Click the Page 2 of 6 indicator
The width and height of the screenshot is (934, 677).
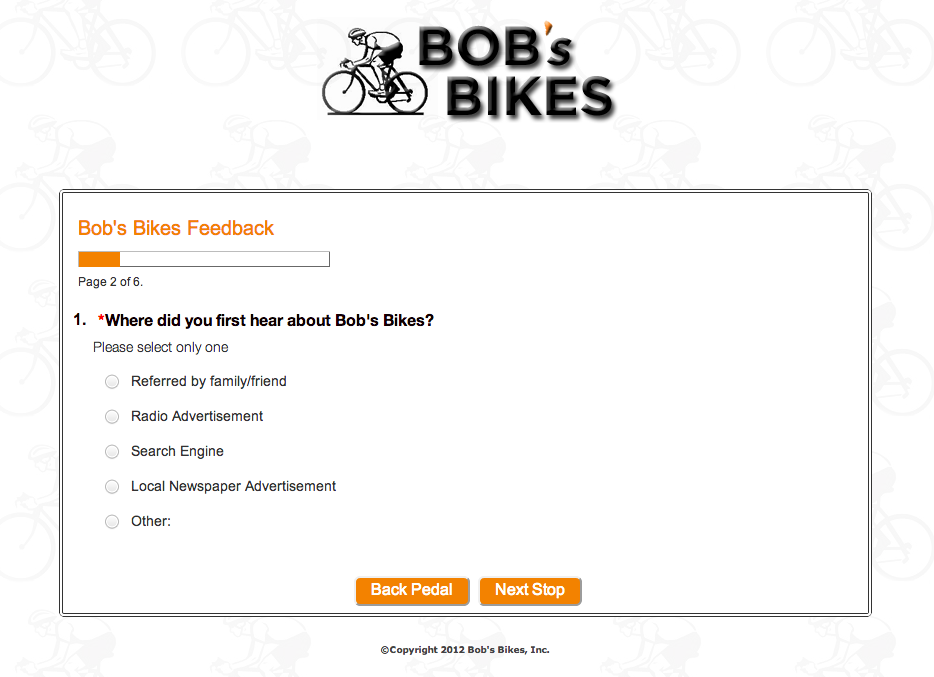click(110, 282)
